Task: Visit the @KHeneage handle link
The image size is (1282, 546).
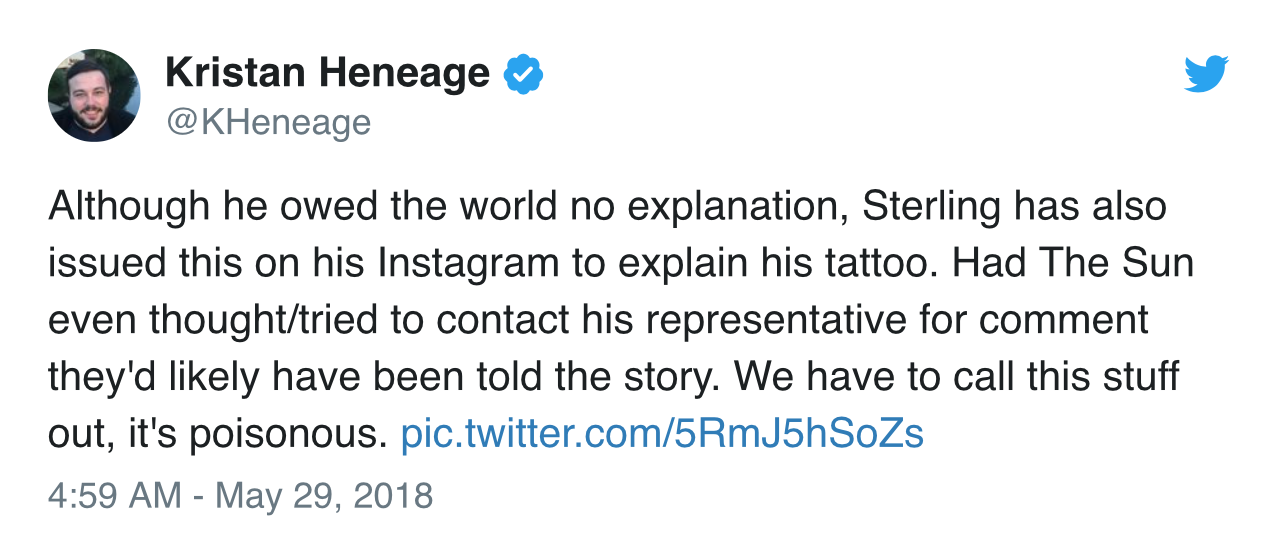Action: click(x=267, y=122)
